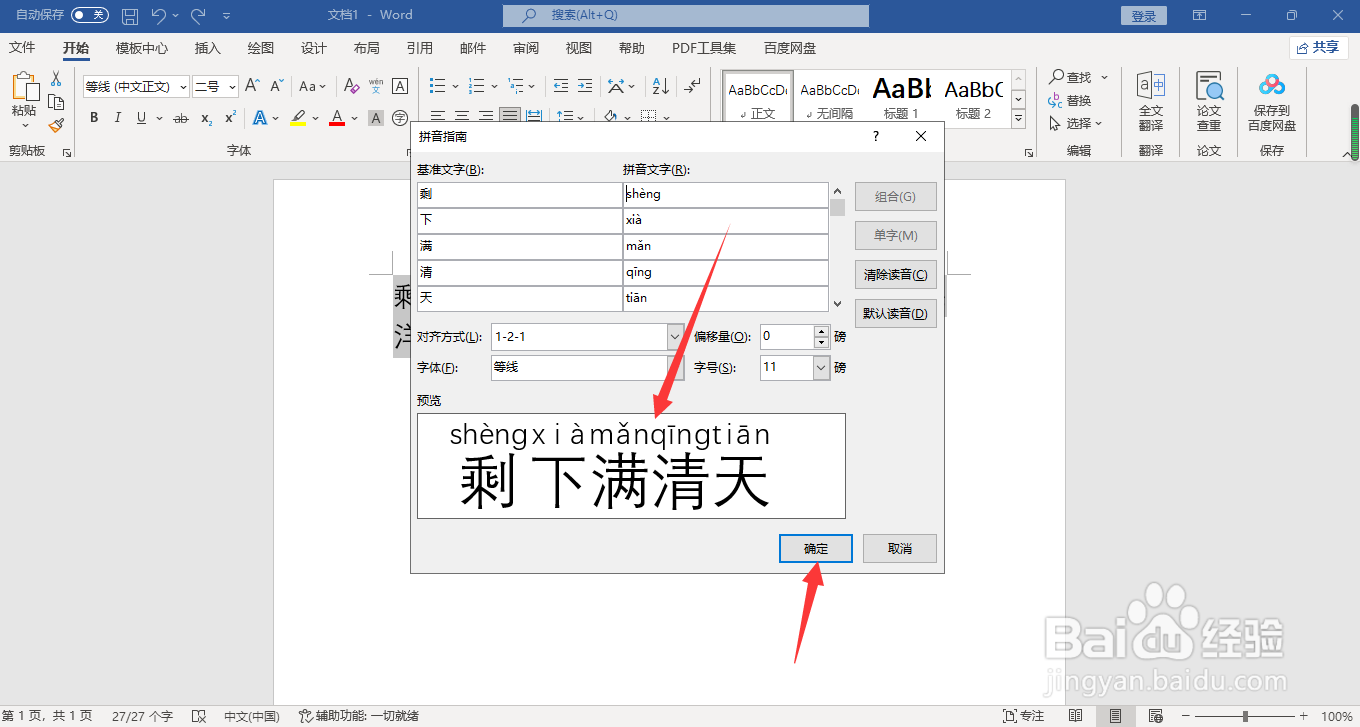The height and width of the screenshot is (727, 1360).
Task: Click the sort (排序) icon
Action: pos(659,86)
